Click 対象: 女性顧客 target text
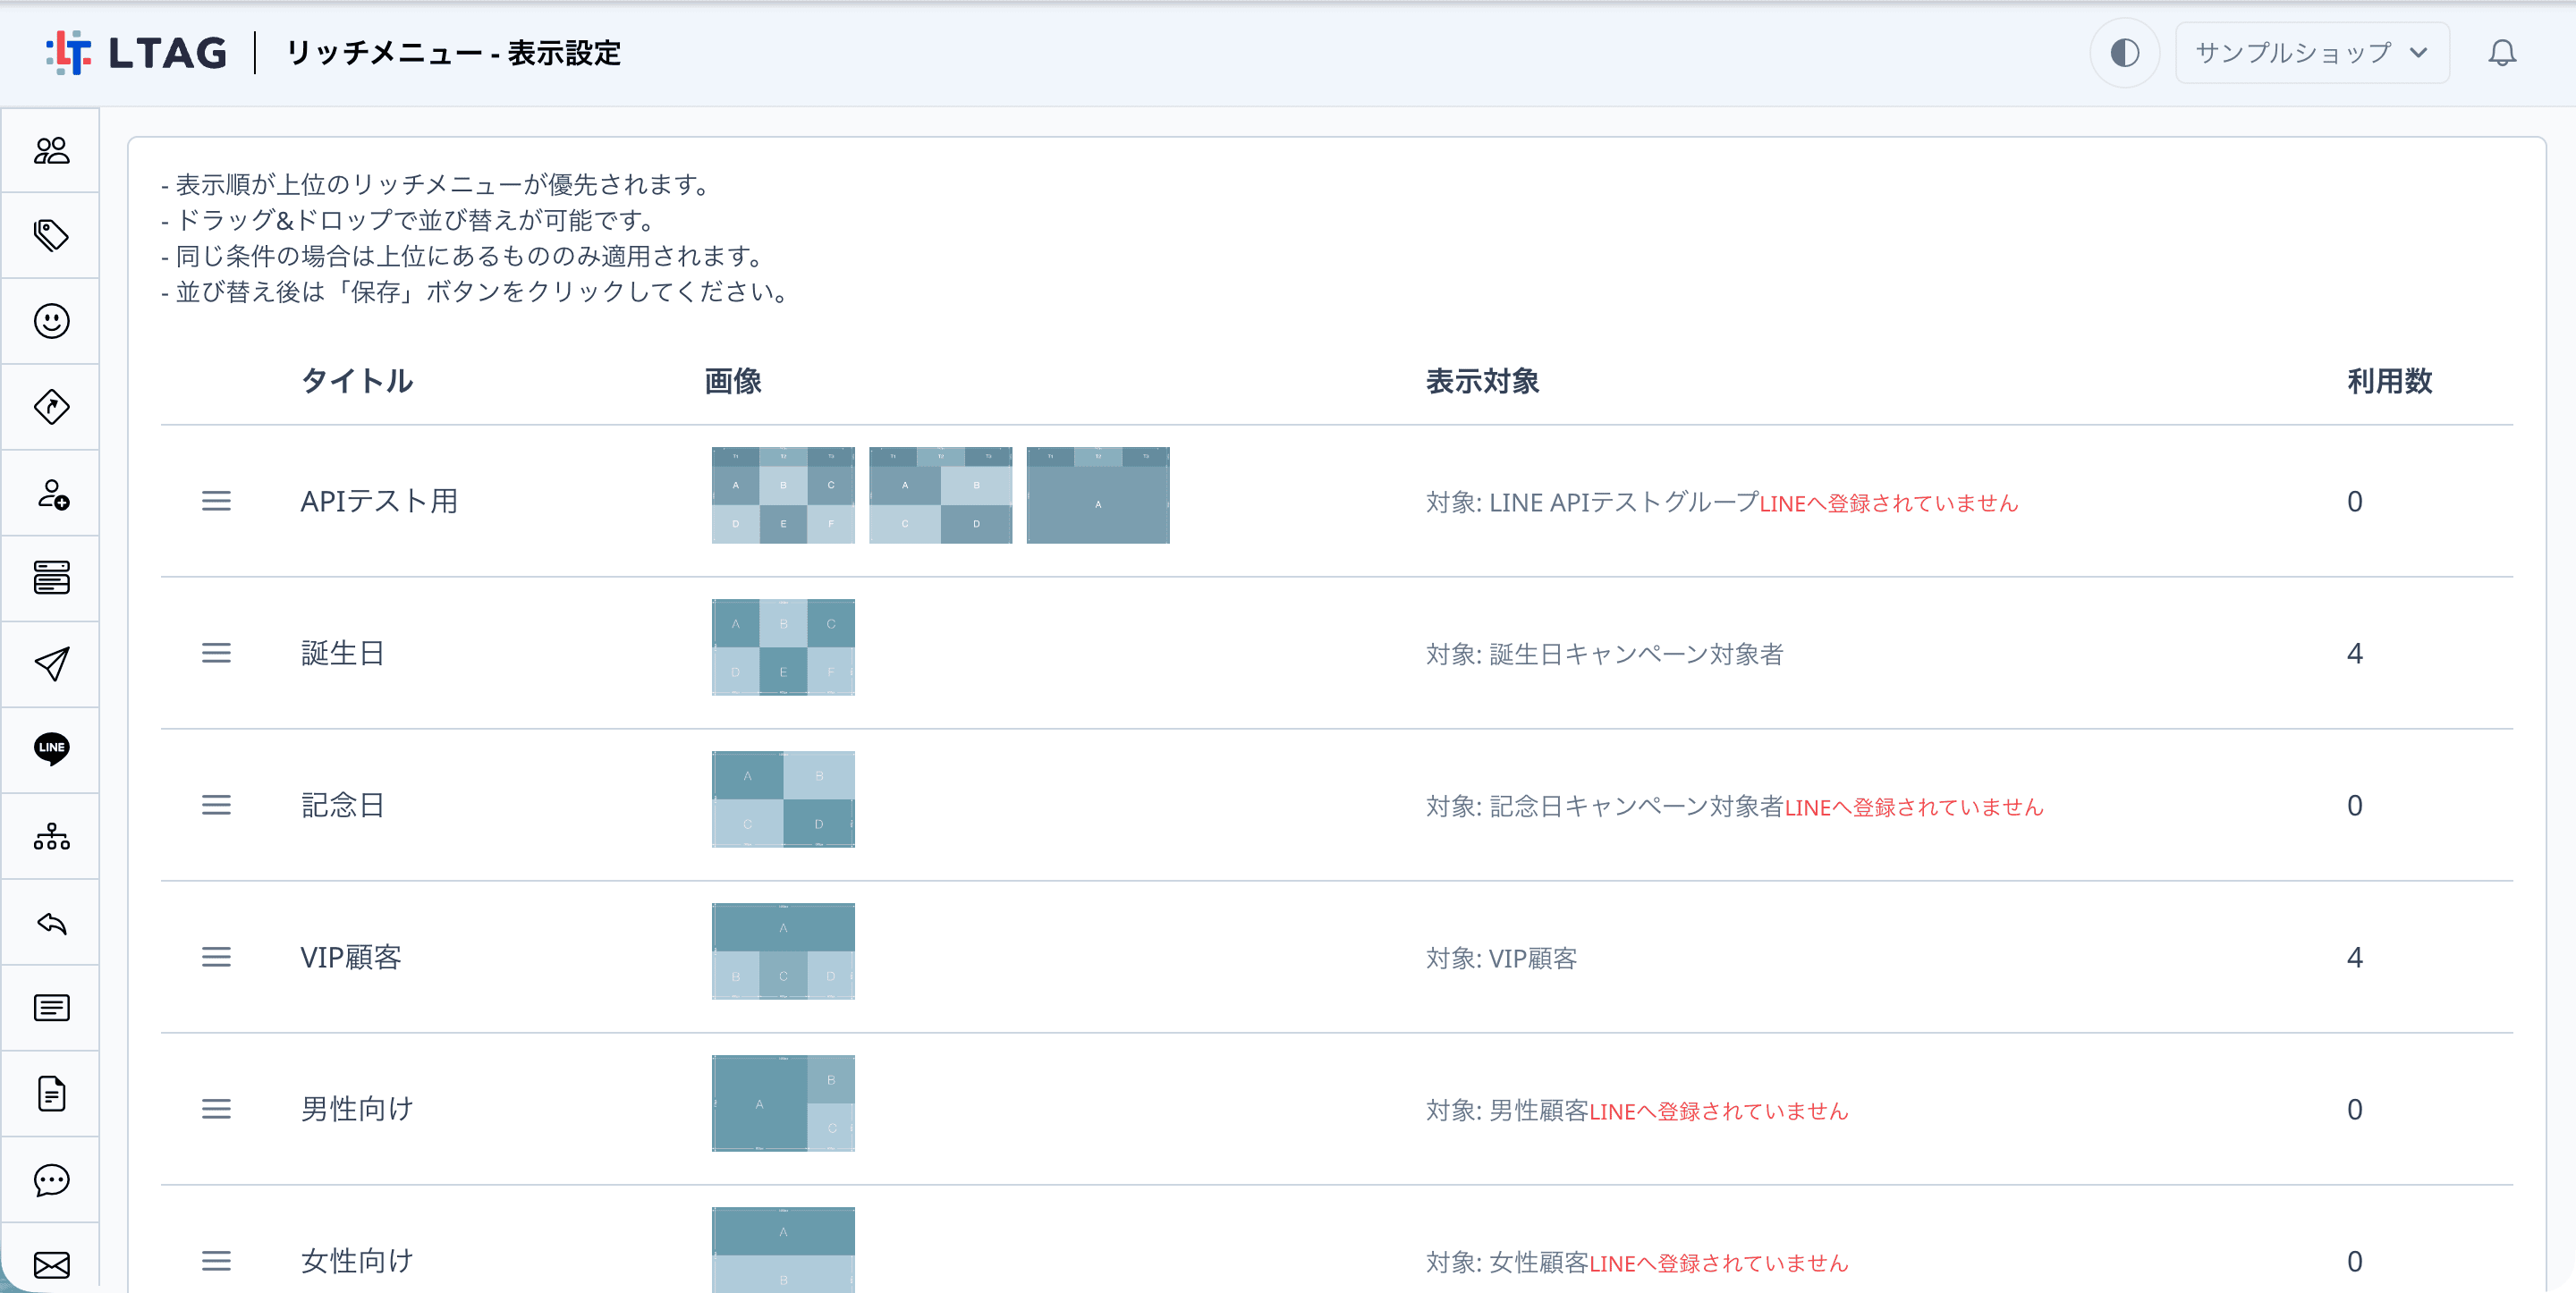This screenshot has width=2576, height=1293. [1507, 1262]
